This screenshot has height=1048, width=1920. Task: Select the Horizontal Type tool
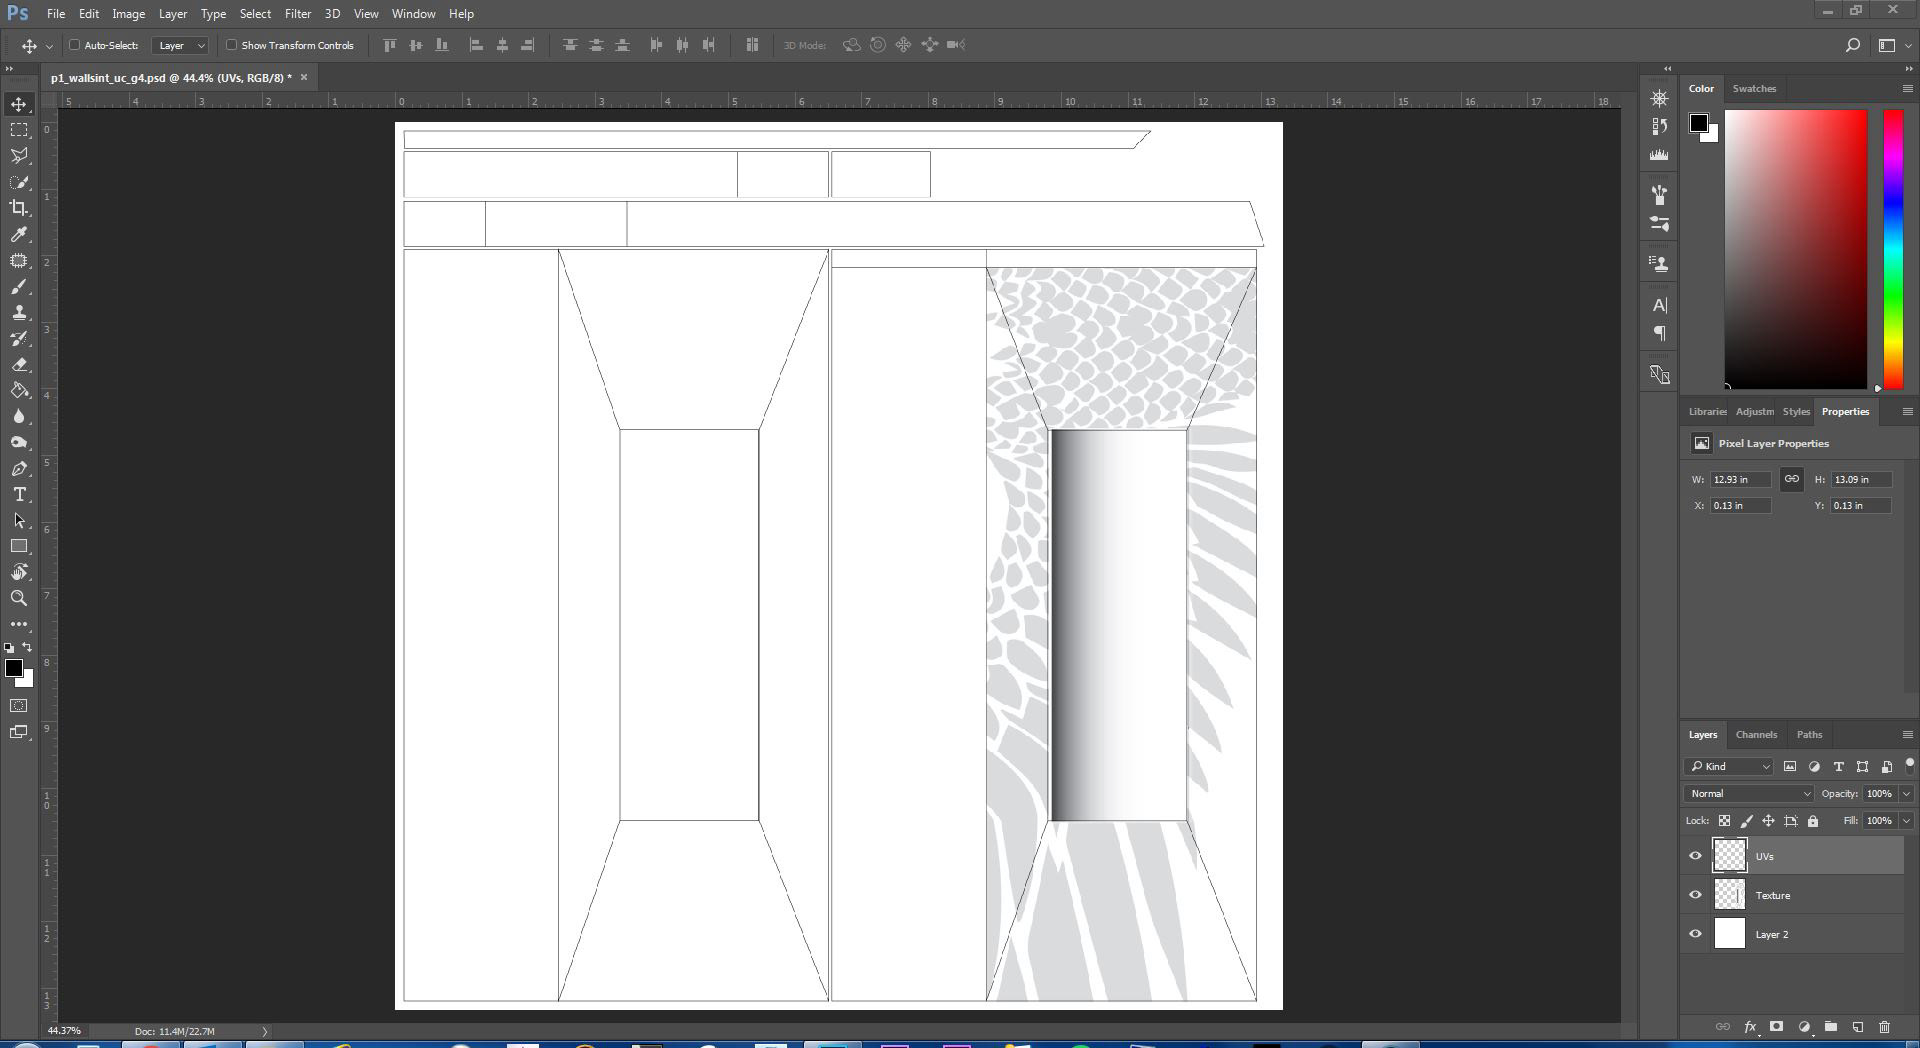coord(19,495)
